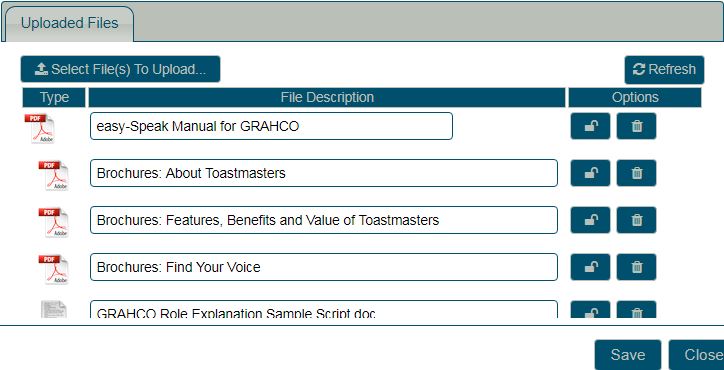
Task: Delete easy-Speak Manual for GRAHCO file
Action: tap(636, 126)
